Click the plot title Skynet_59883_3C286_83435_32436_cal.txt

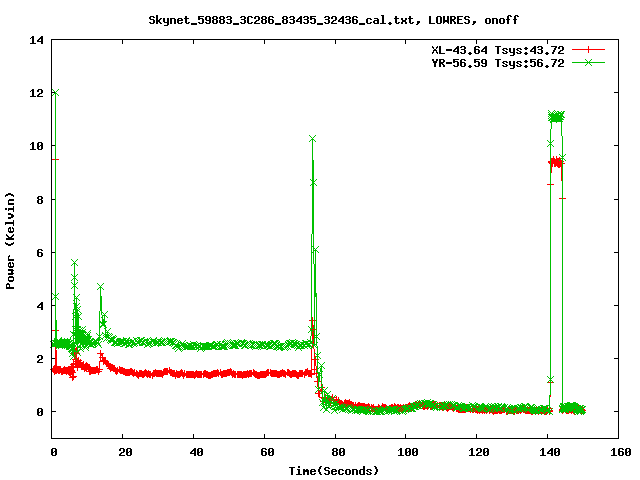click(x=284, y=20)
